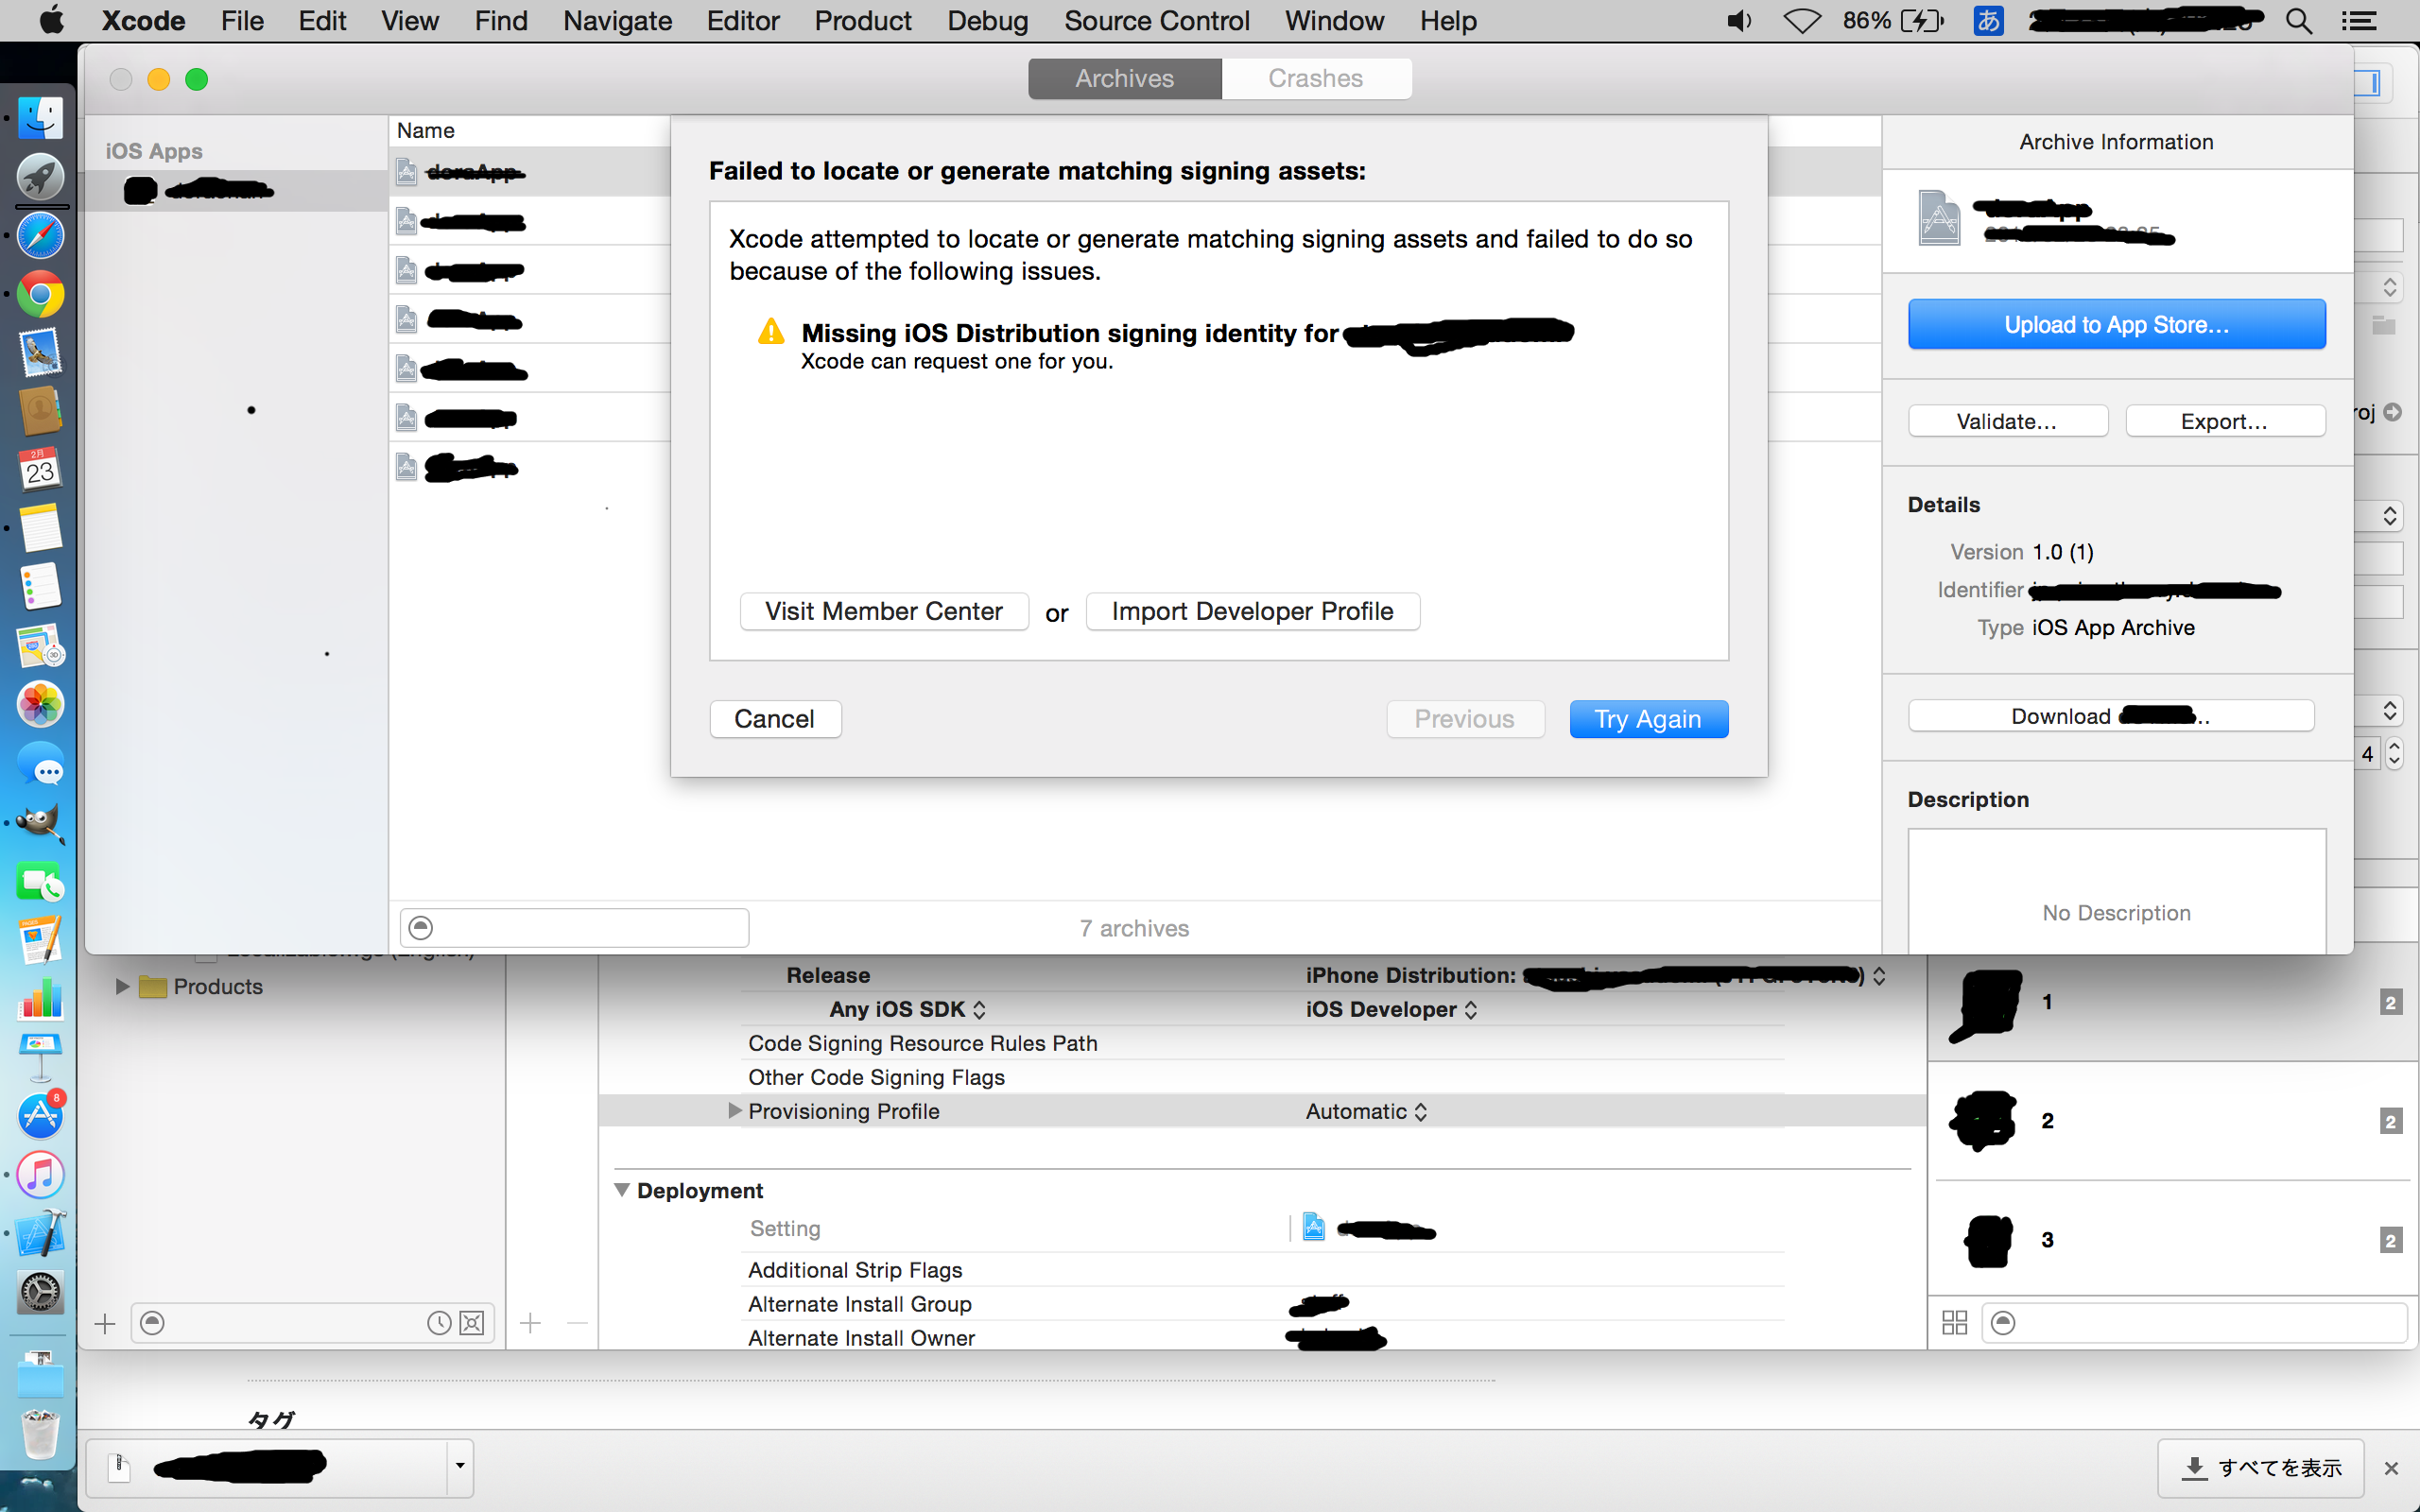Click the Export button
Screen dimensions: 2420x1512
2224,421
